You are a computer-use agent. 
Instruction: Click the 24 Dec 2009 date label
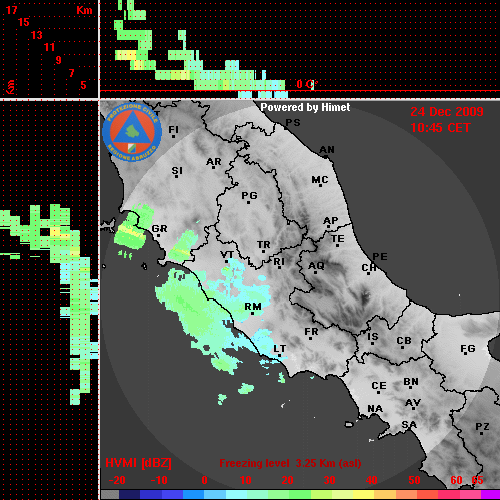click(447, 112)
